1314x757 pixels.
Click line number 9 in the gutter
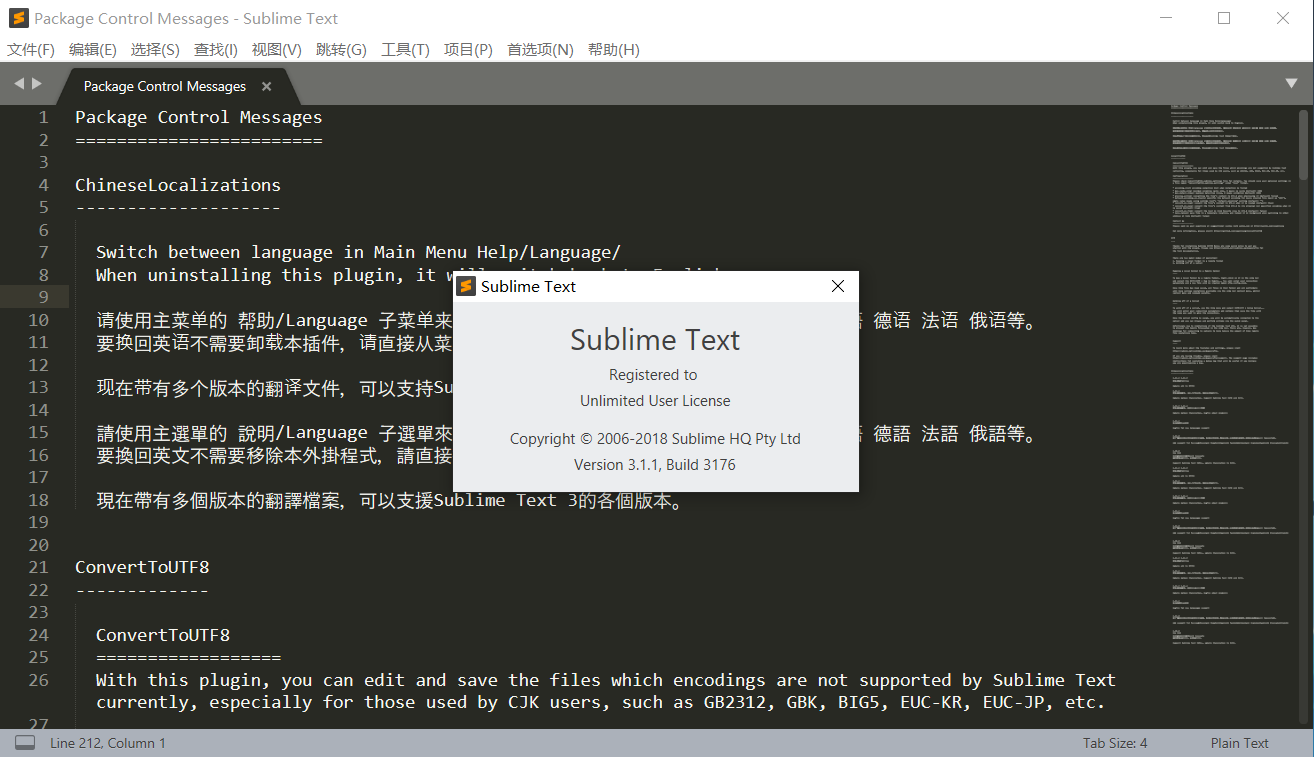click(x=43, y=297)
